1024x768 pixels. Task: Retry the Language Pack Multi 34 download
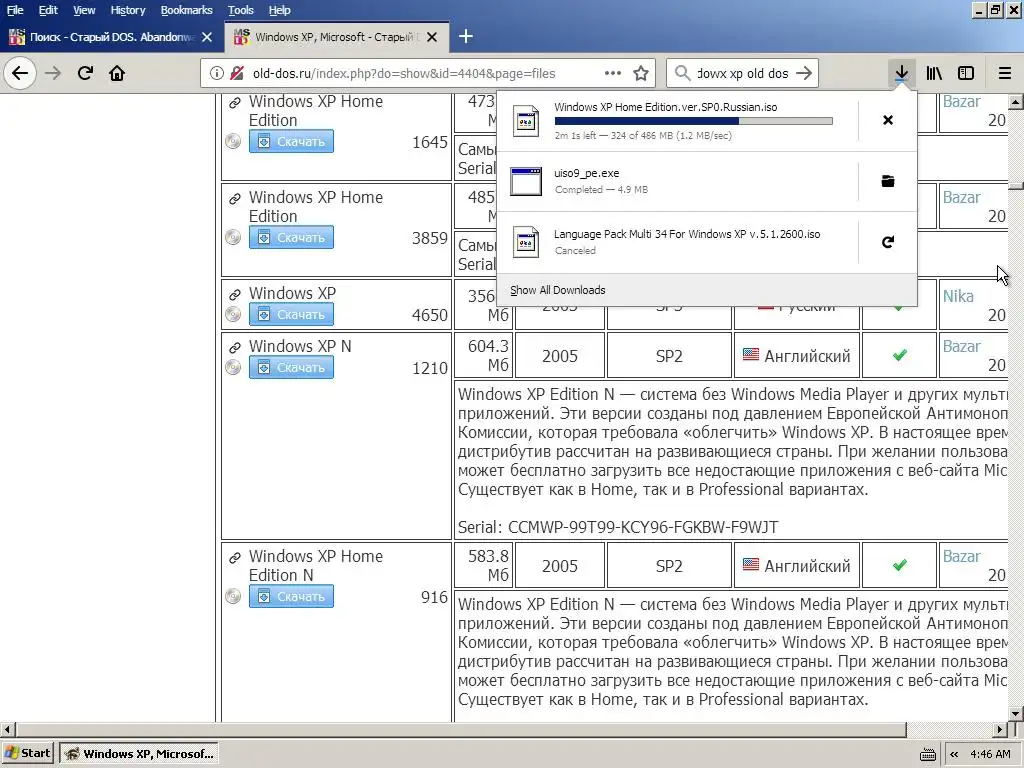click(x=888, y=242)
